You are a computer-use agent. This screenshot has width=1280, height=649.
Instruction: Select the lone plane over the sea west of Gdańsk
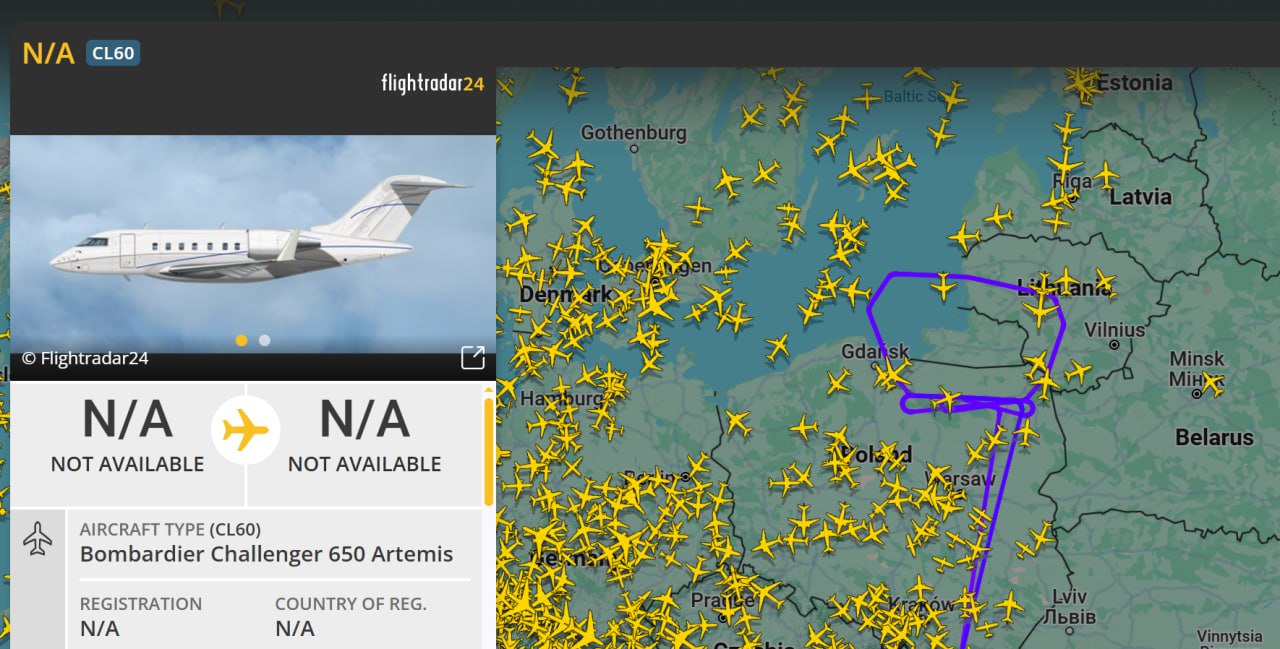point(777,347)
